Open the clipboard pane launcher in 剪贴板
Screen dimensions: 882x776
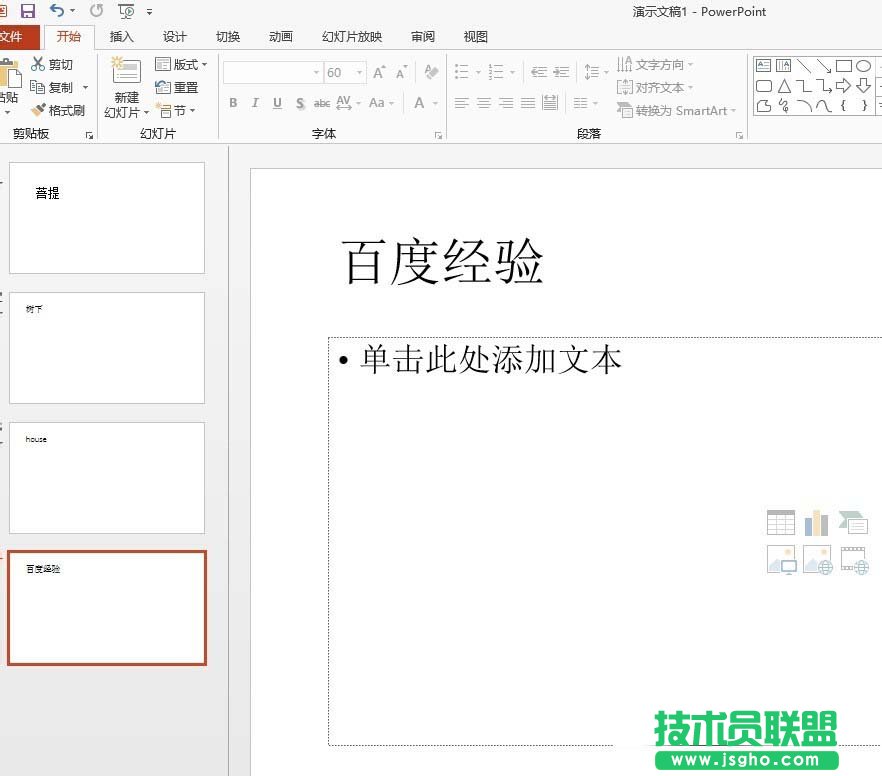pyautogui.click(x=89, y=135)
